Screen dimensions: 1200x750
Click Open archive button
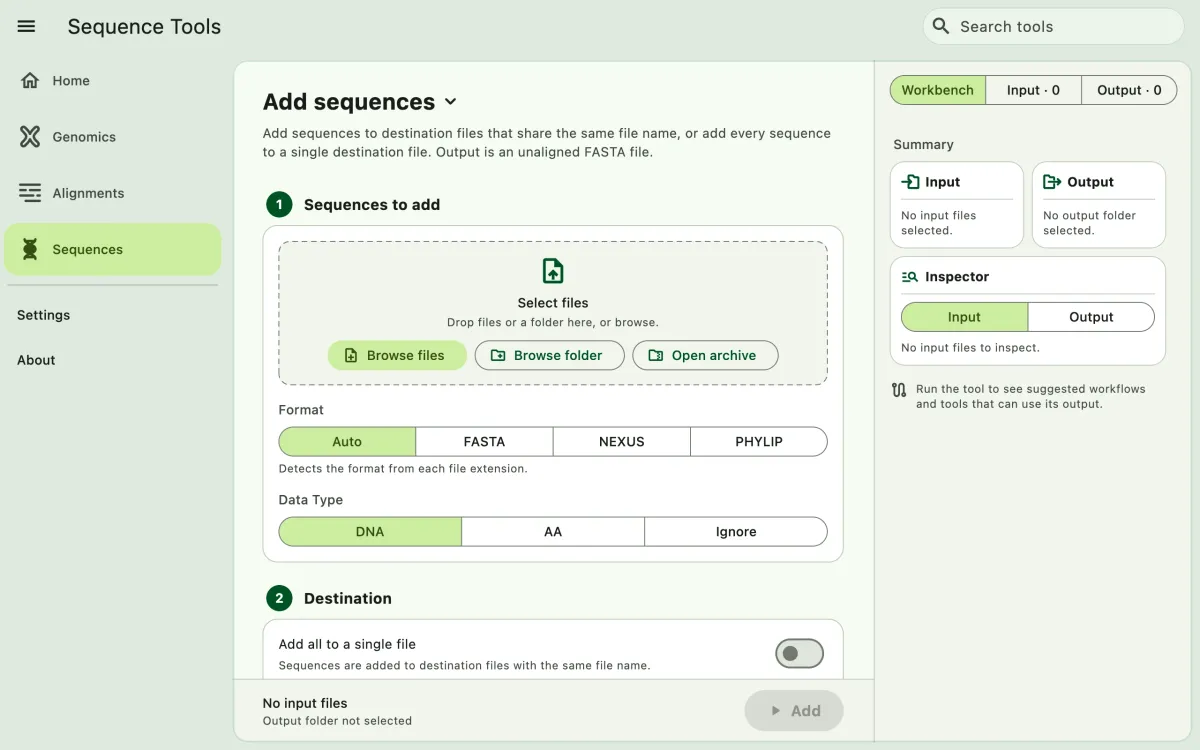705,355
